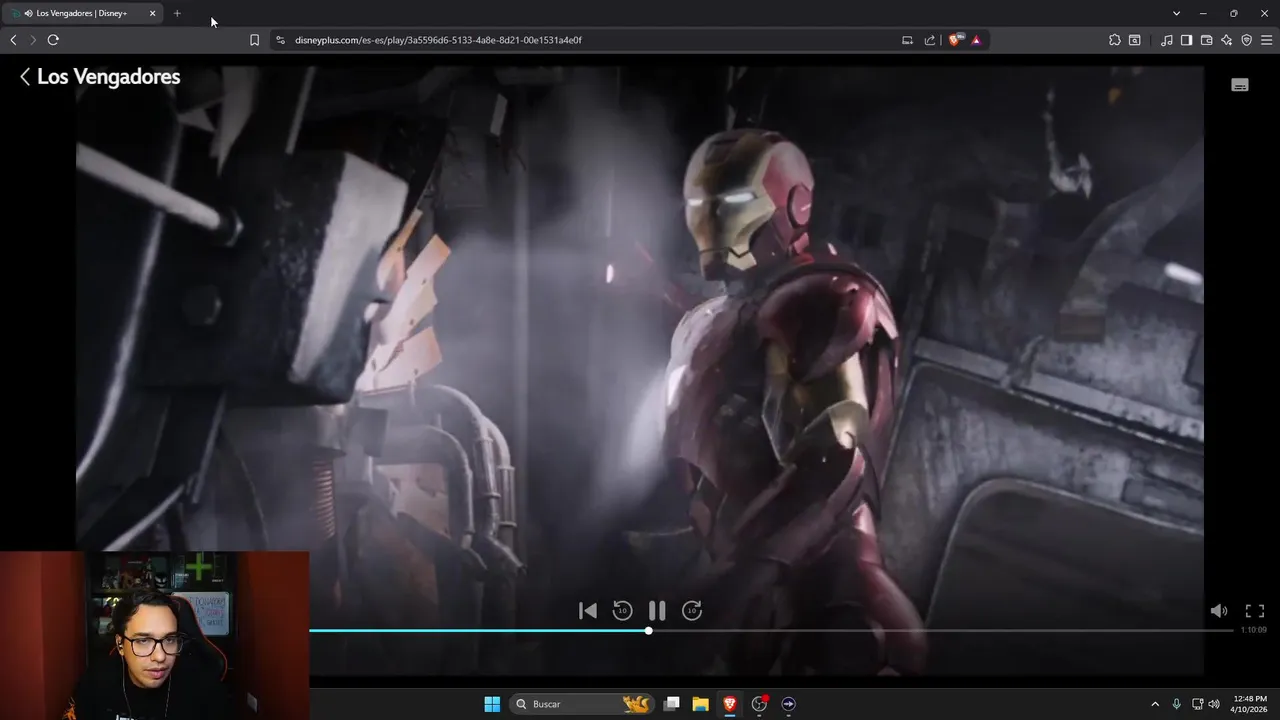The image size is (1280, 720).
Task: Skip forward 10 seconds in the player
Action: [692, 610]
